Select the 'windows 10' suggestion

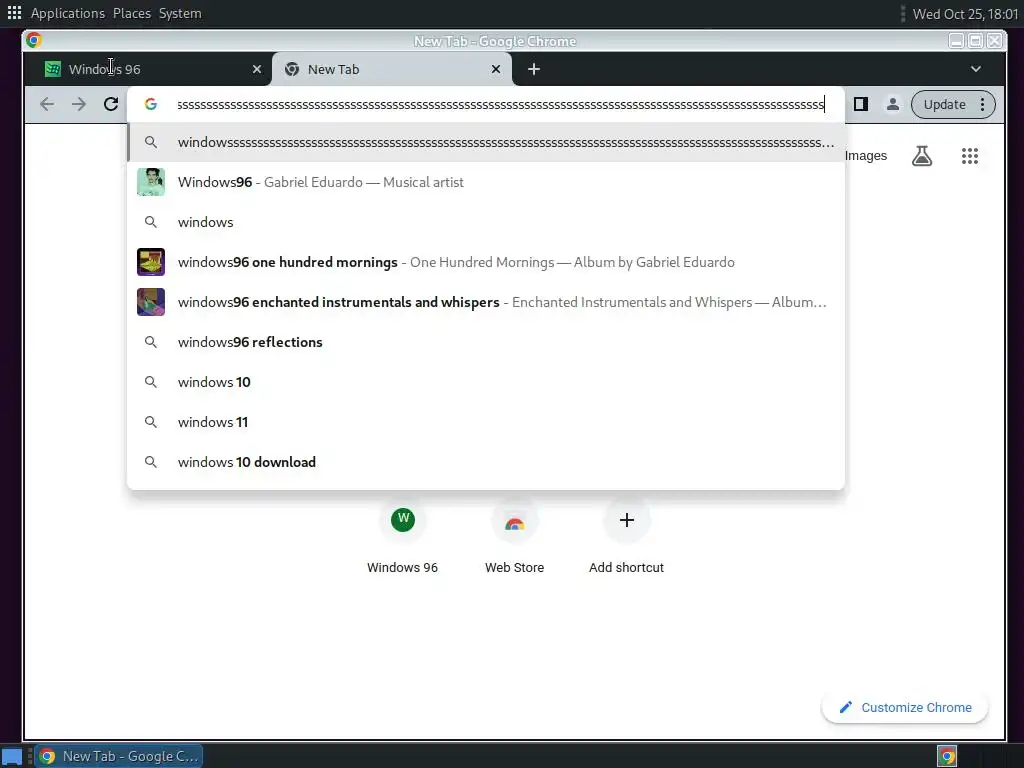point(486,382)
